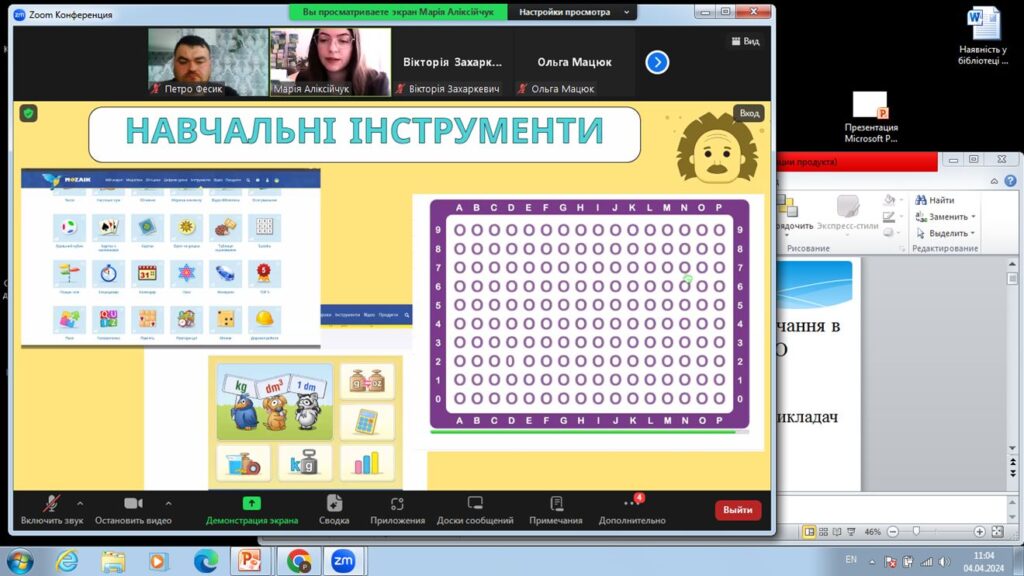Expand video options arrow beside camera
The image size is (1024, 576).
tap(168, 503)
